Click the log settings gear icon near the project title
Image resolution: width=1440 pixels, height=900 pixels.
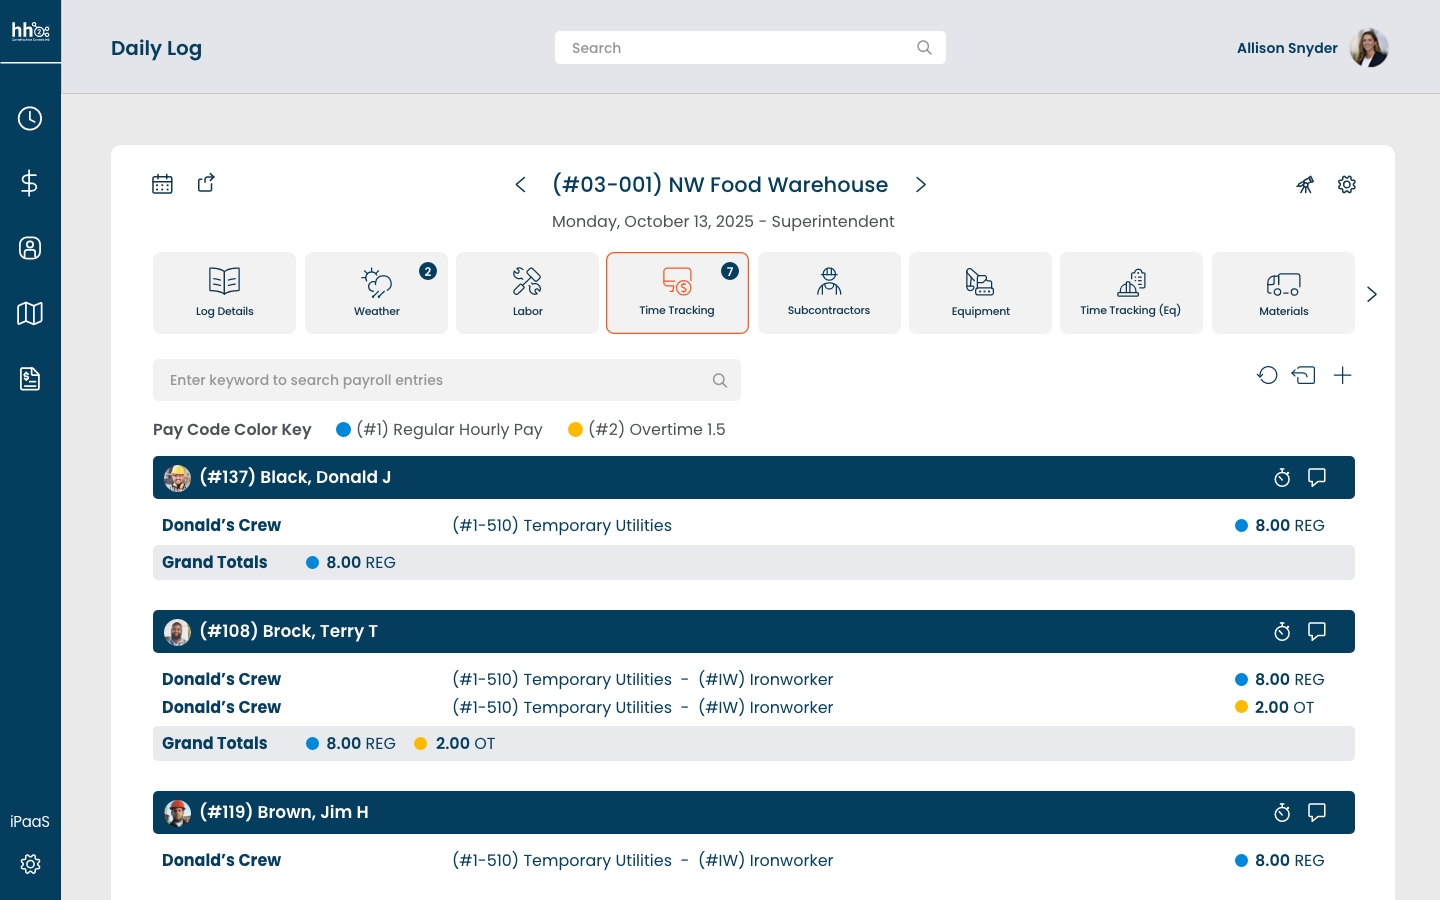pos(1347,185)
